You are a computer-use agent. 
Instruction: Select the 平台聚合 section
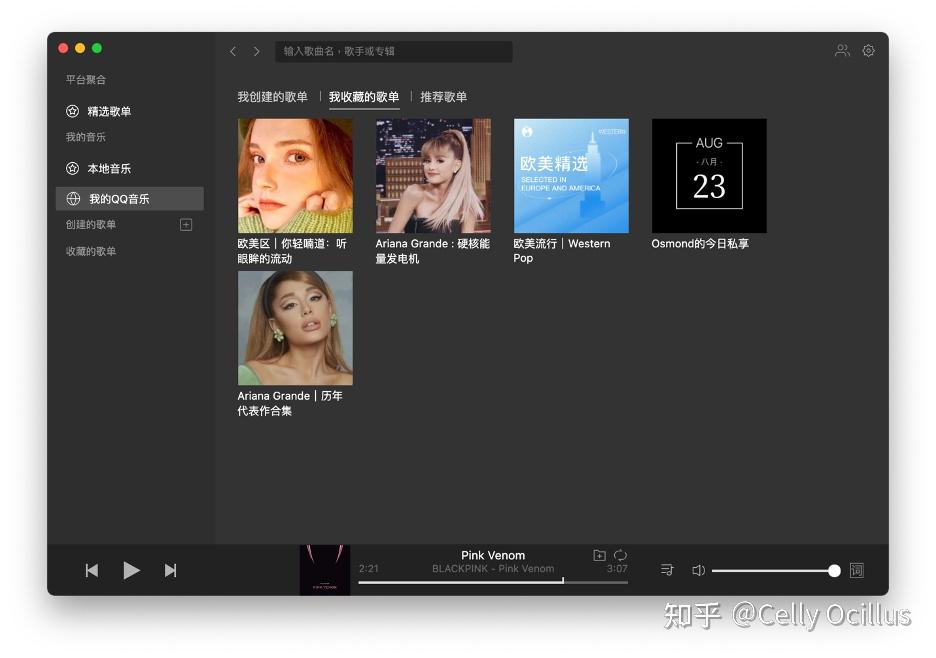86,79
